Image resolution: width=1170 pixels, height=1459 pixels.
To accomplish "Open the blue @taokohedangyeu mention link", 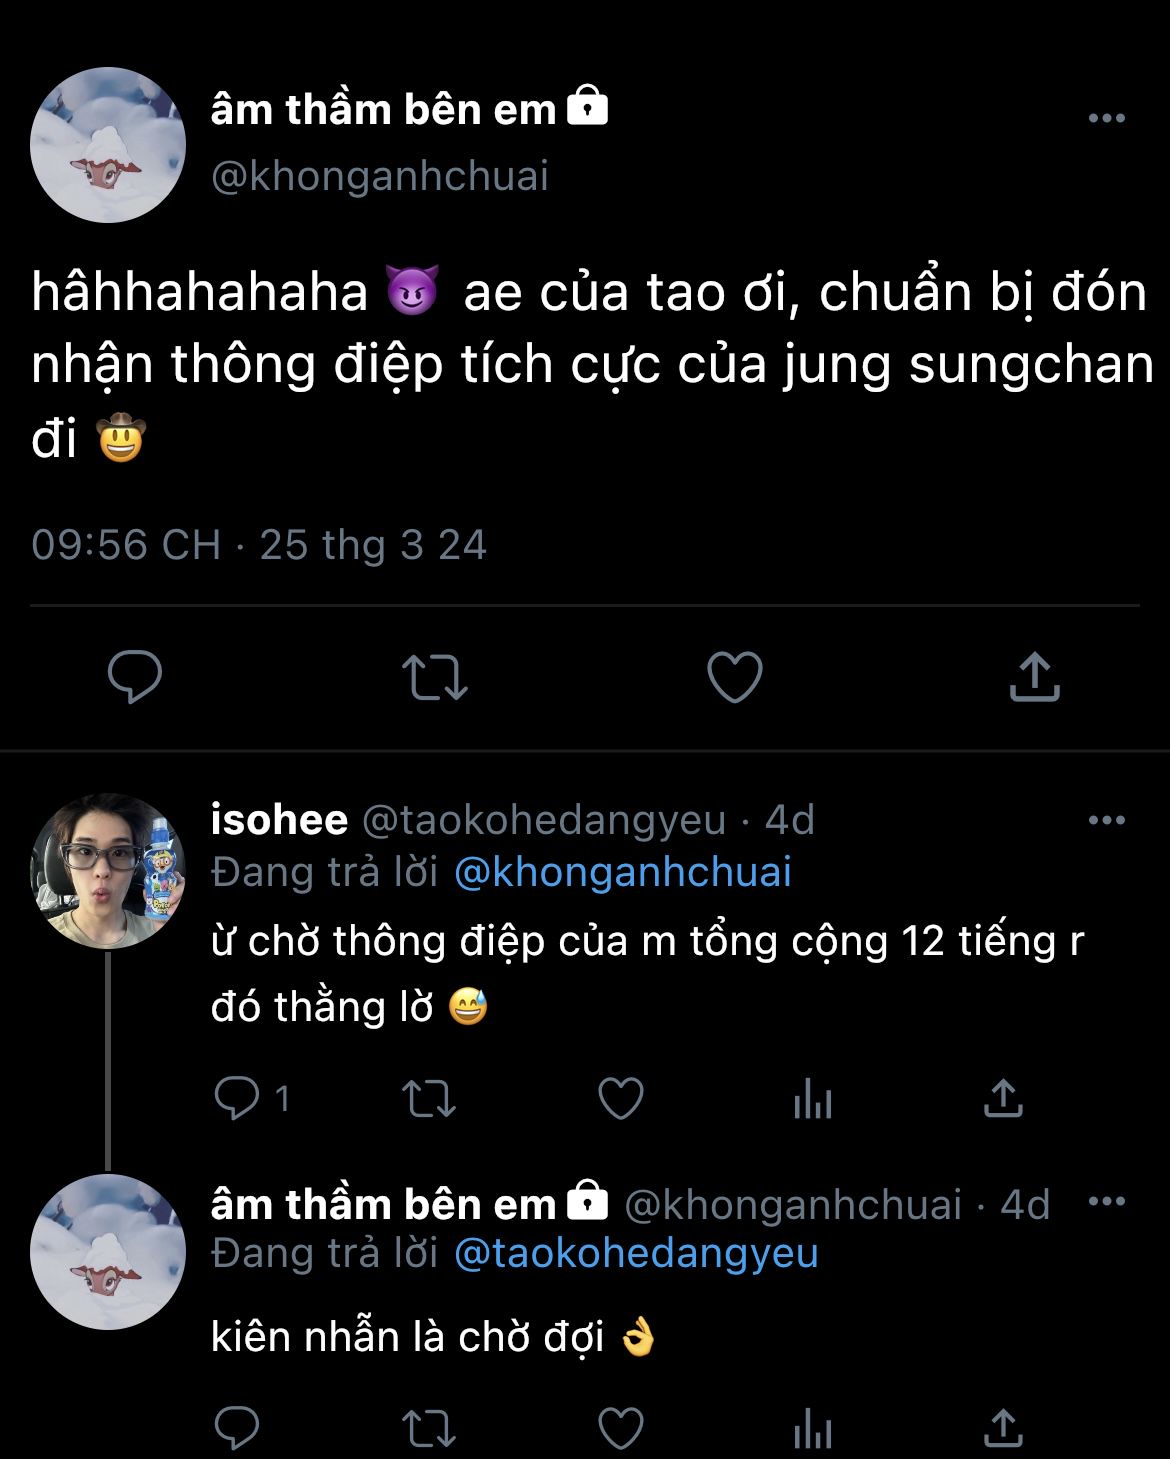I will 636,1253.
